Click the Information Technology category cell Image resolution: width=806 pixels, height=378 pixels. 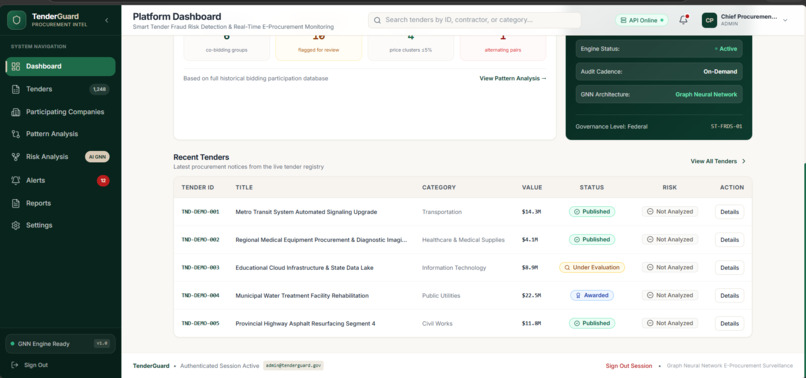[454, 267]
